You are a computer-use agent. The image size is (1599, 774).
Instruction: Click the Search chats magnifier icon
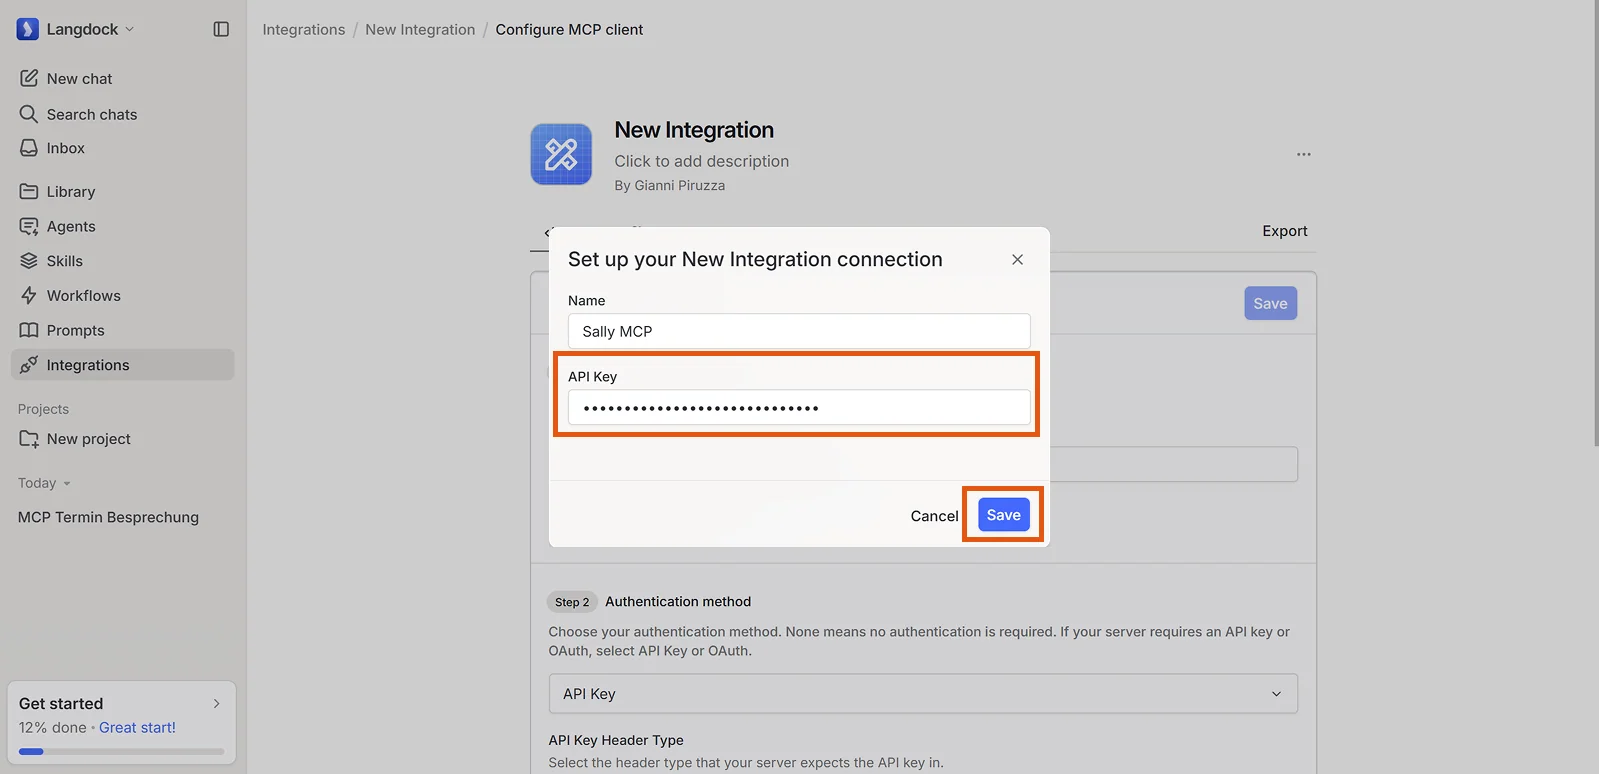[x=29, y=114]
